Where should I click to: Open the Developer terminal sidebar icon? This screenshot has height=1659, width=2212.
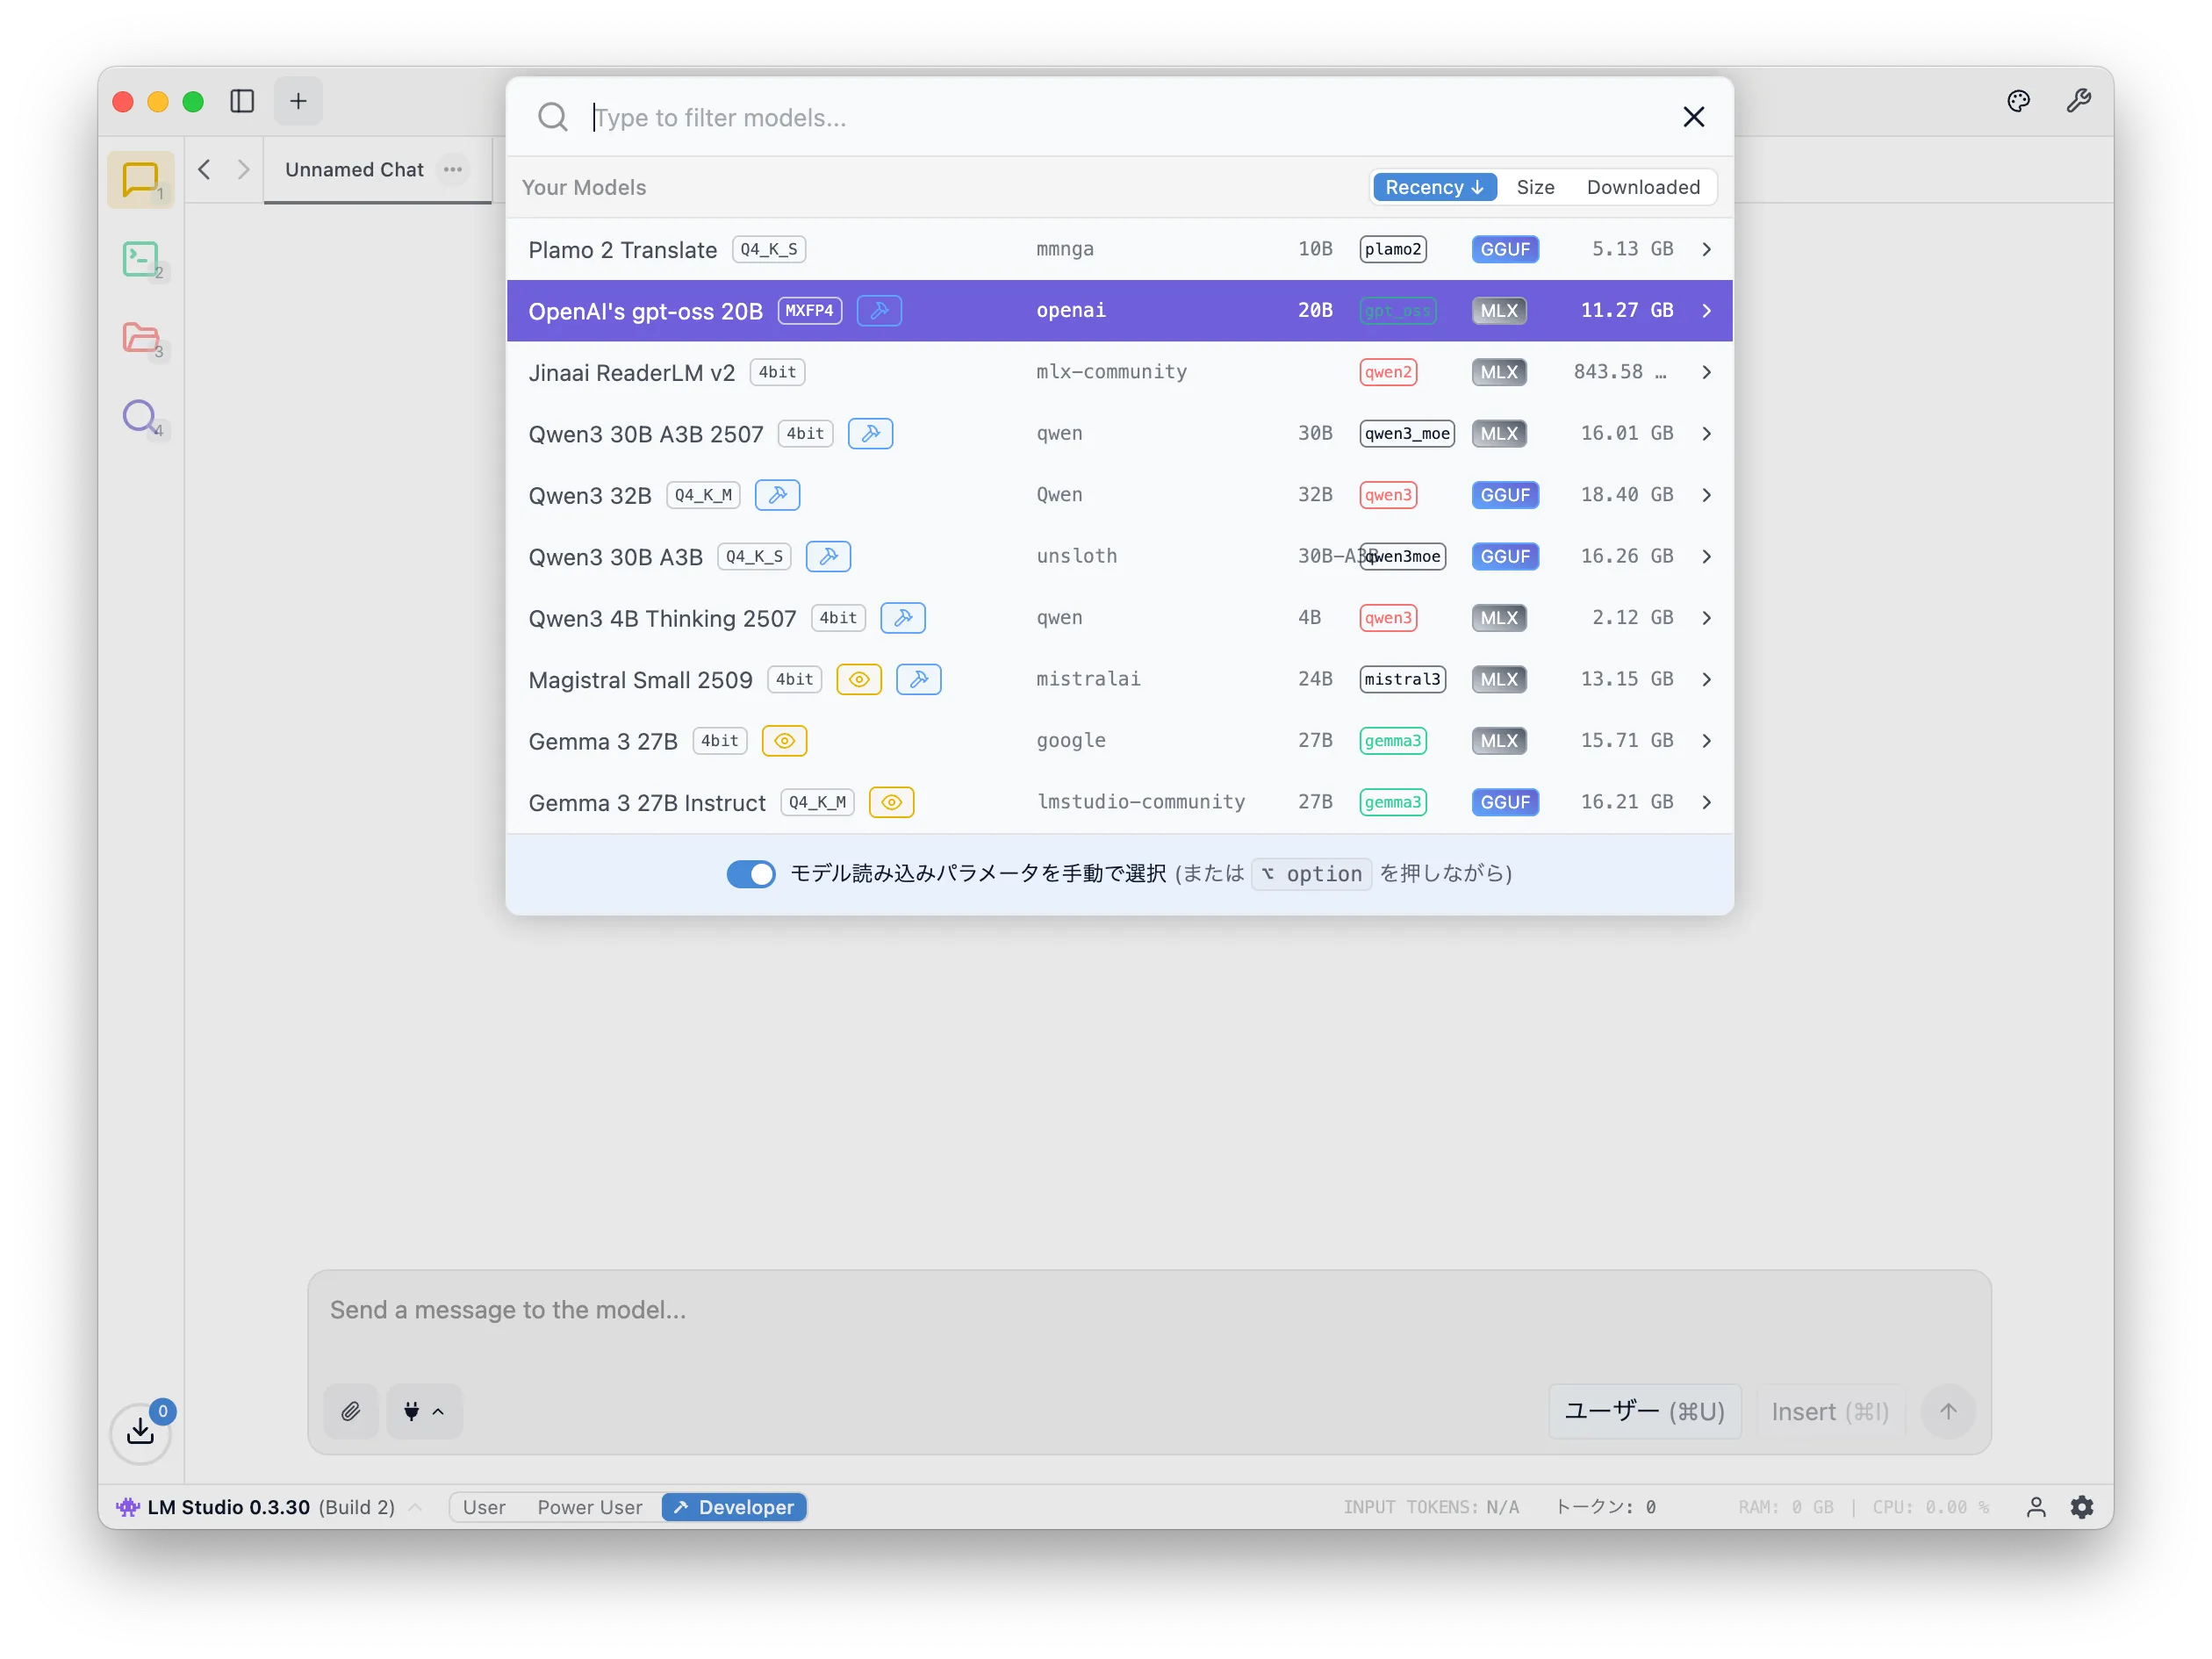click(140, 259)
